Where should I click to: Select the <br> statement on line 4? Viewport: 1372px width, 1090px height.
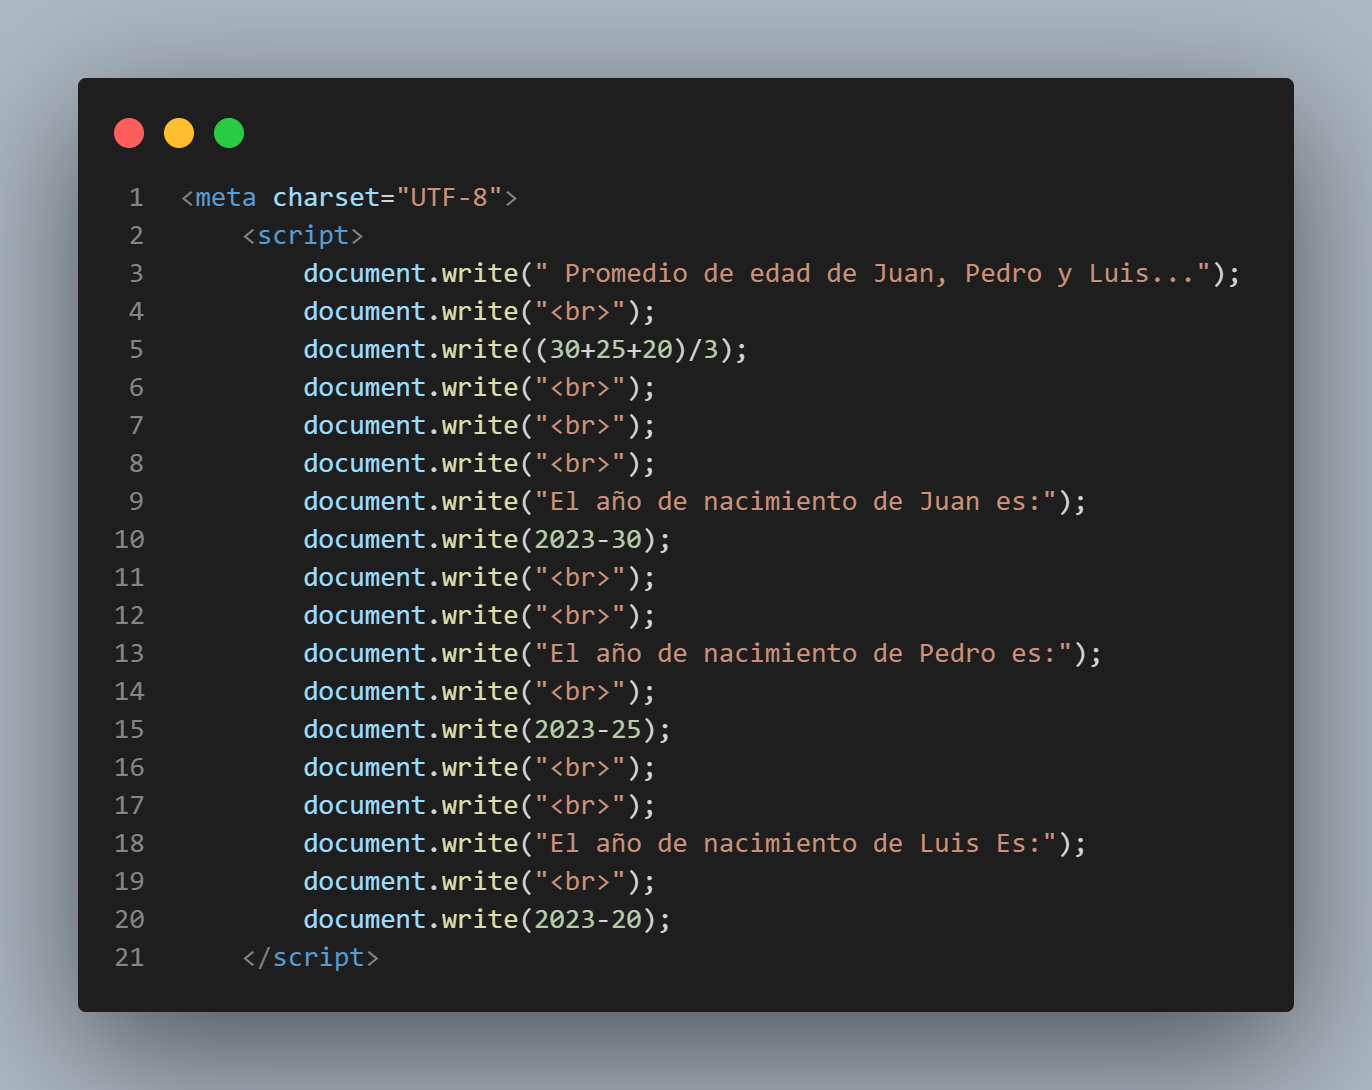click(x=480, y=312)
